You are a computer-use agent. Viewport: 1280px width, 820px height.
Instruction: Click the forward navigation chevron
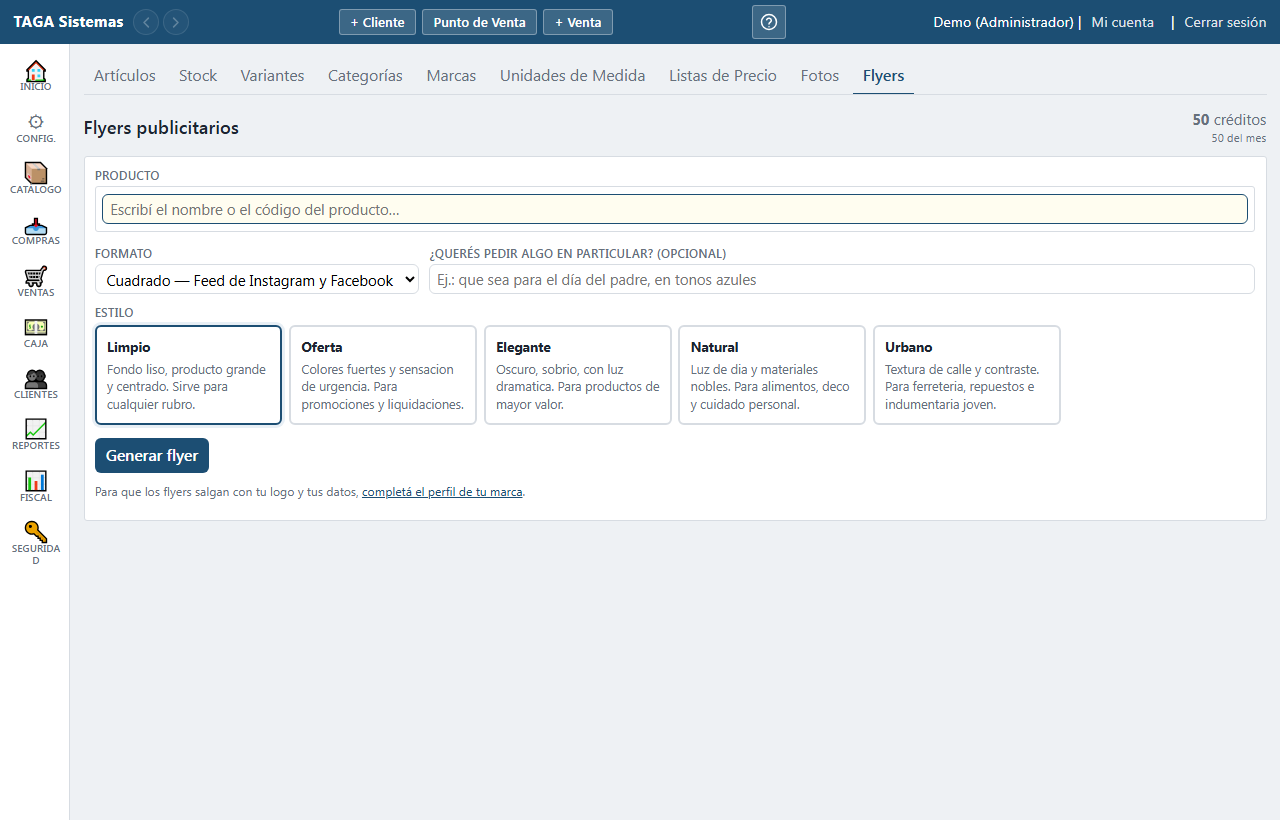click(176, 22)
